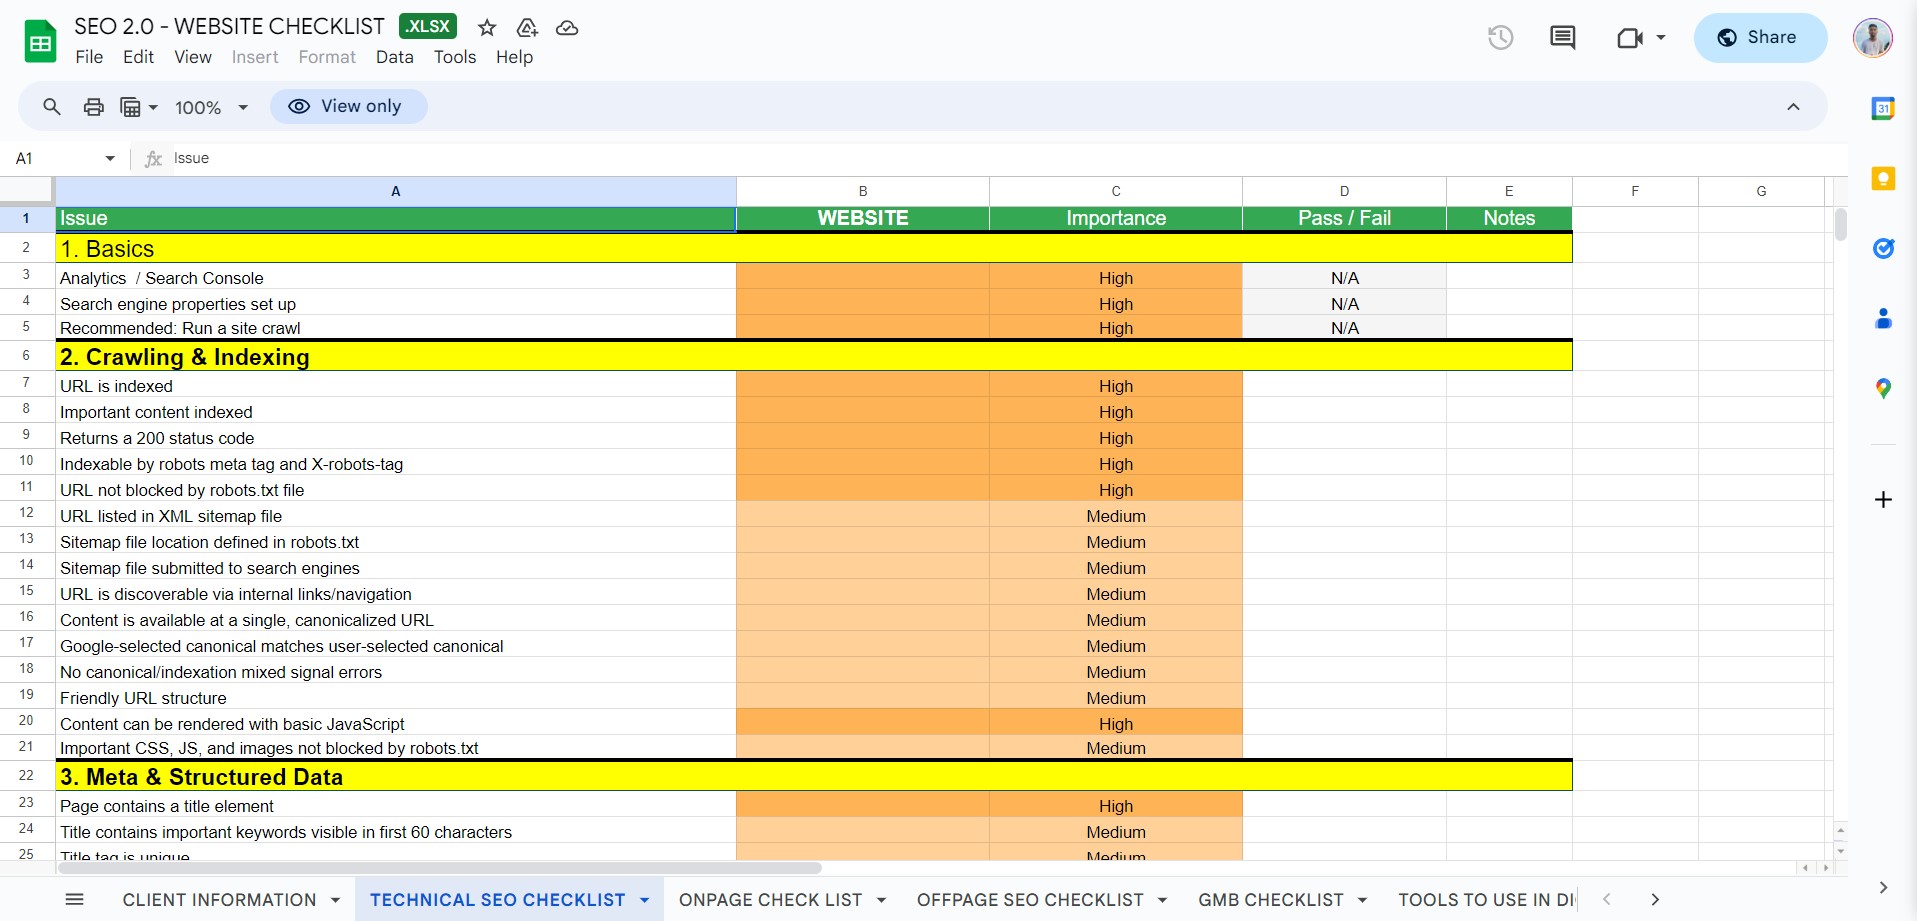1917x921 pixels.
Task: Open TECHNICAL SEO CHECKLIST tab options arrow
Action: pos(644,900)
